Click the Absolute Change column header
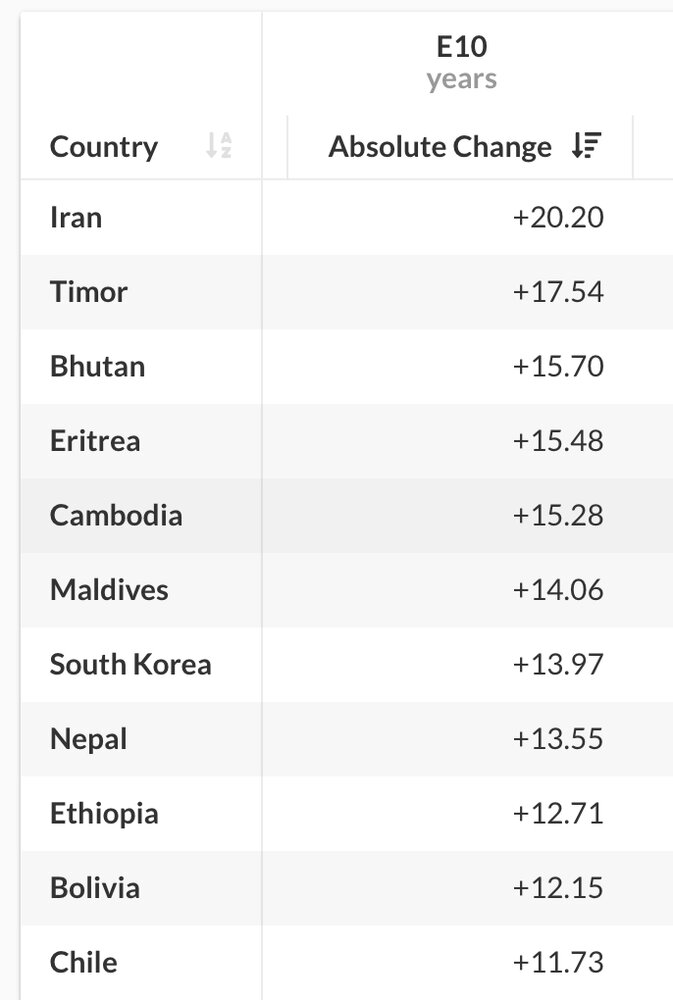The image size is (673, 1000). [440, 147]
